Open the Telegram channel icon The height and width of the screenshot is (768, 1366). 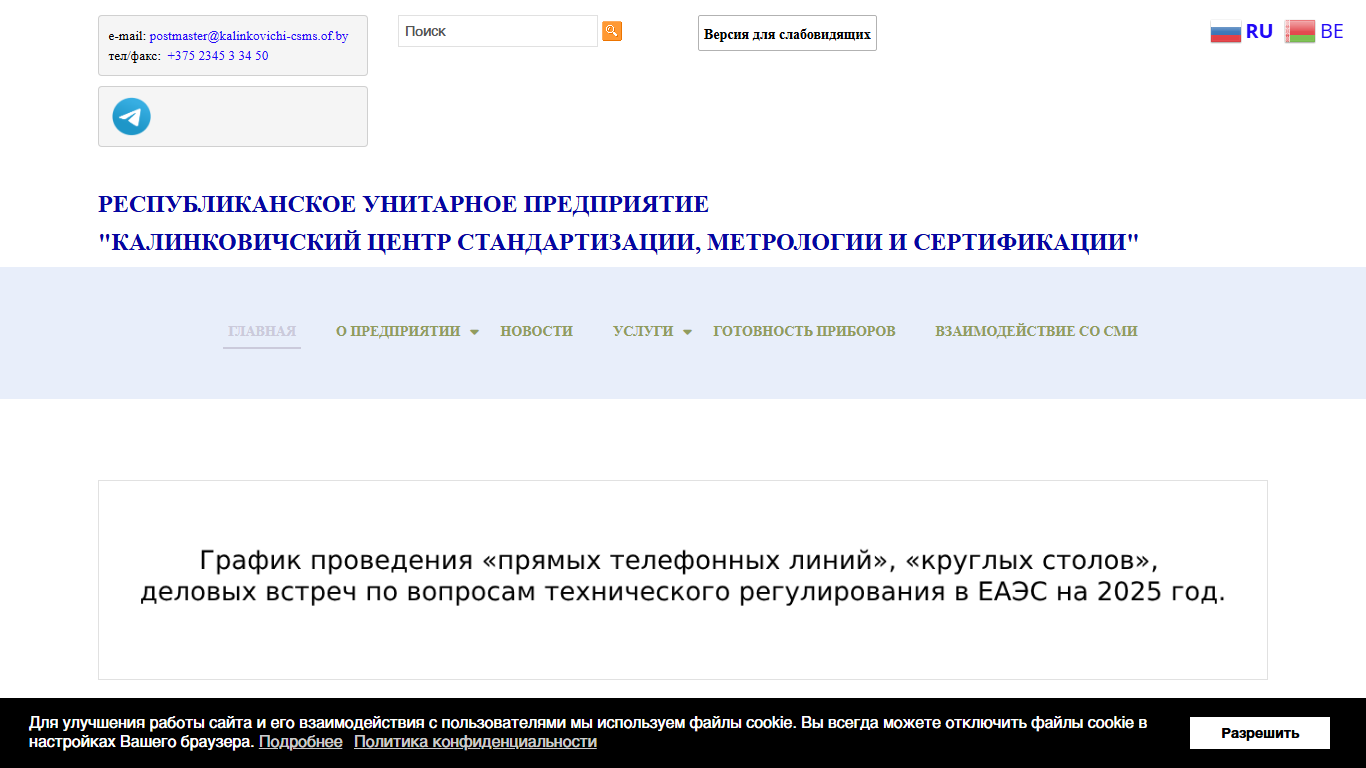coord(131,117)
